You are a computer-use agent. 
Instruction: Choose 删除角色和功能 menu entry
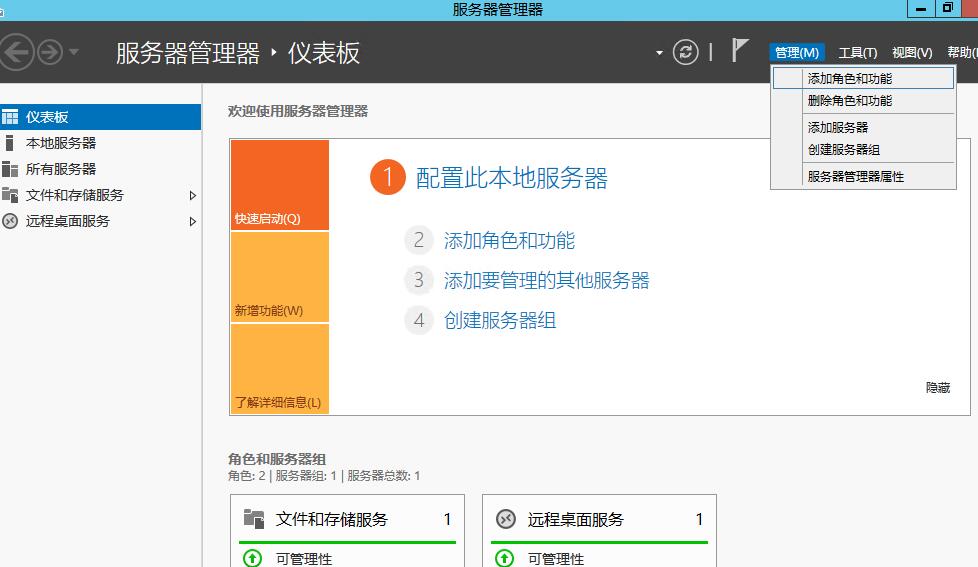[850, 100]
